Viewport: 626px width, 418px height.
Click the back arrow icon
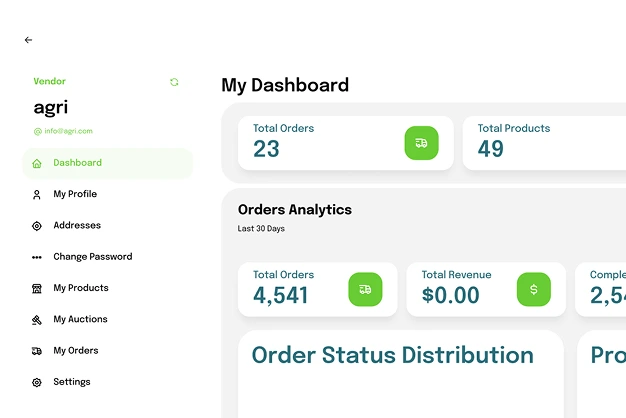pos(28,40)
